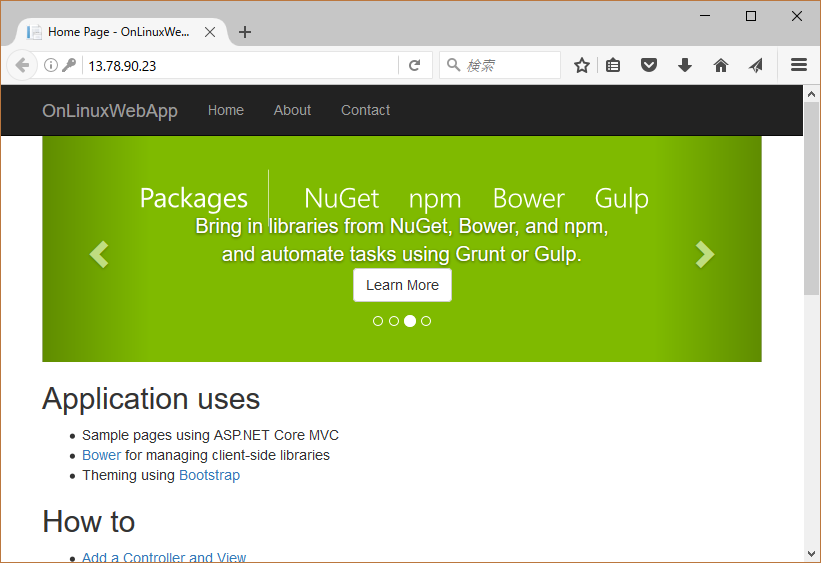Go to browser home page icon
The width and height of the screenshot is (821, 563).
tap(721, 65)
